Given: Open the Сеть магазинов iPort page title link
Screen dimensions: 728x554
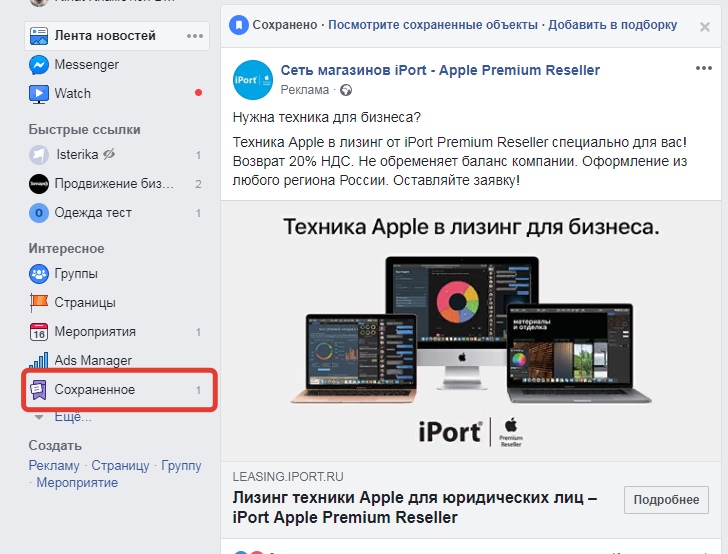Looking at the screenshot, I should [x=440, y=70].
